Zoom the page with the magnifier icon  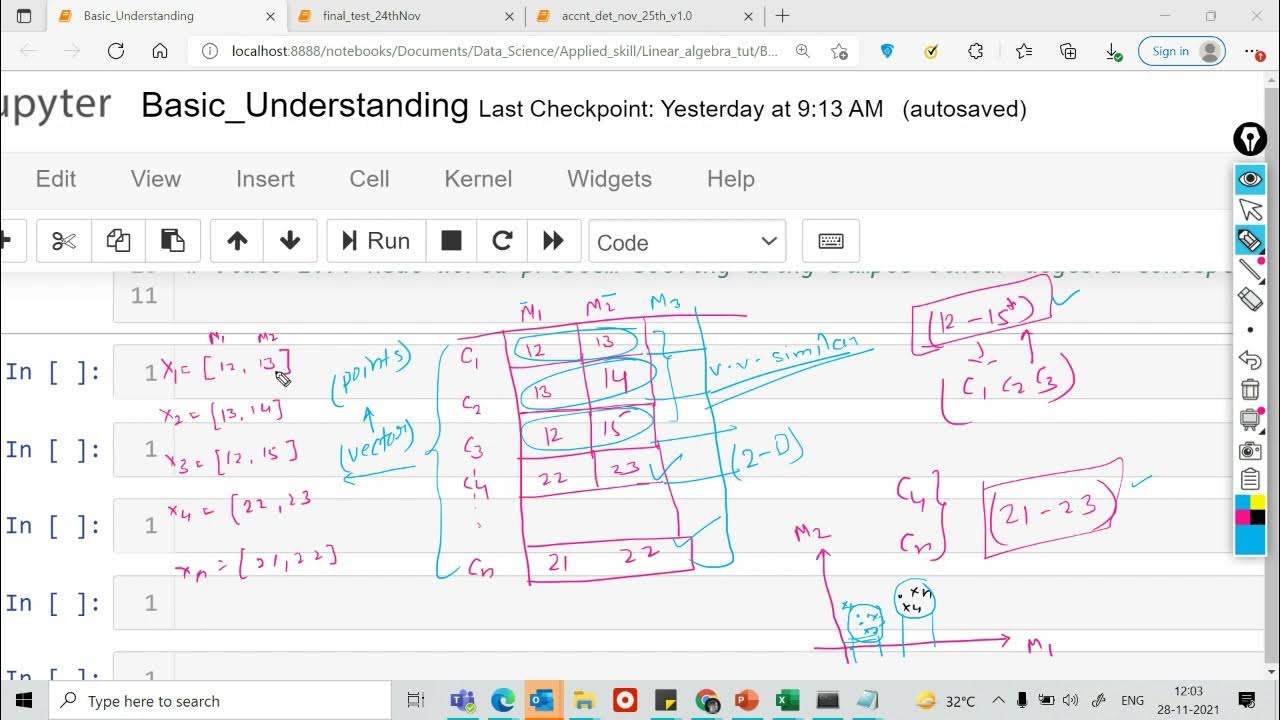click(x=802, y=51)
